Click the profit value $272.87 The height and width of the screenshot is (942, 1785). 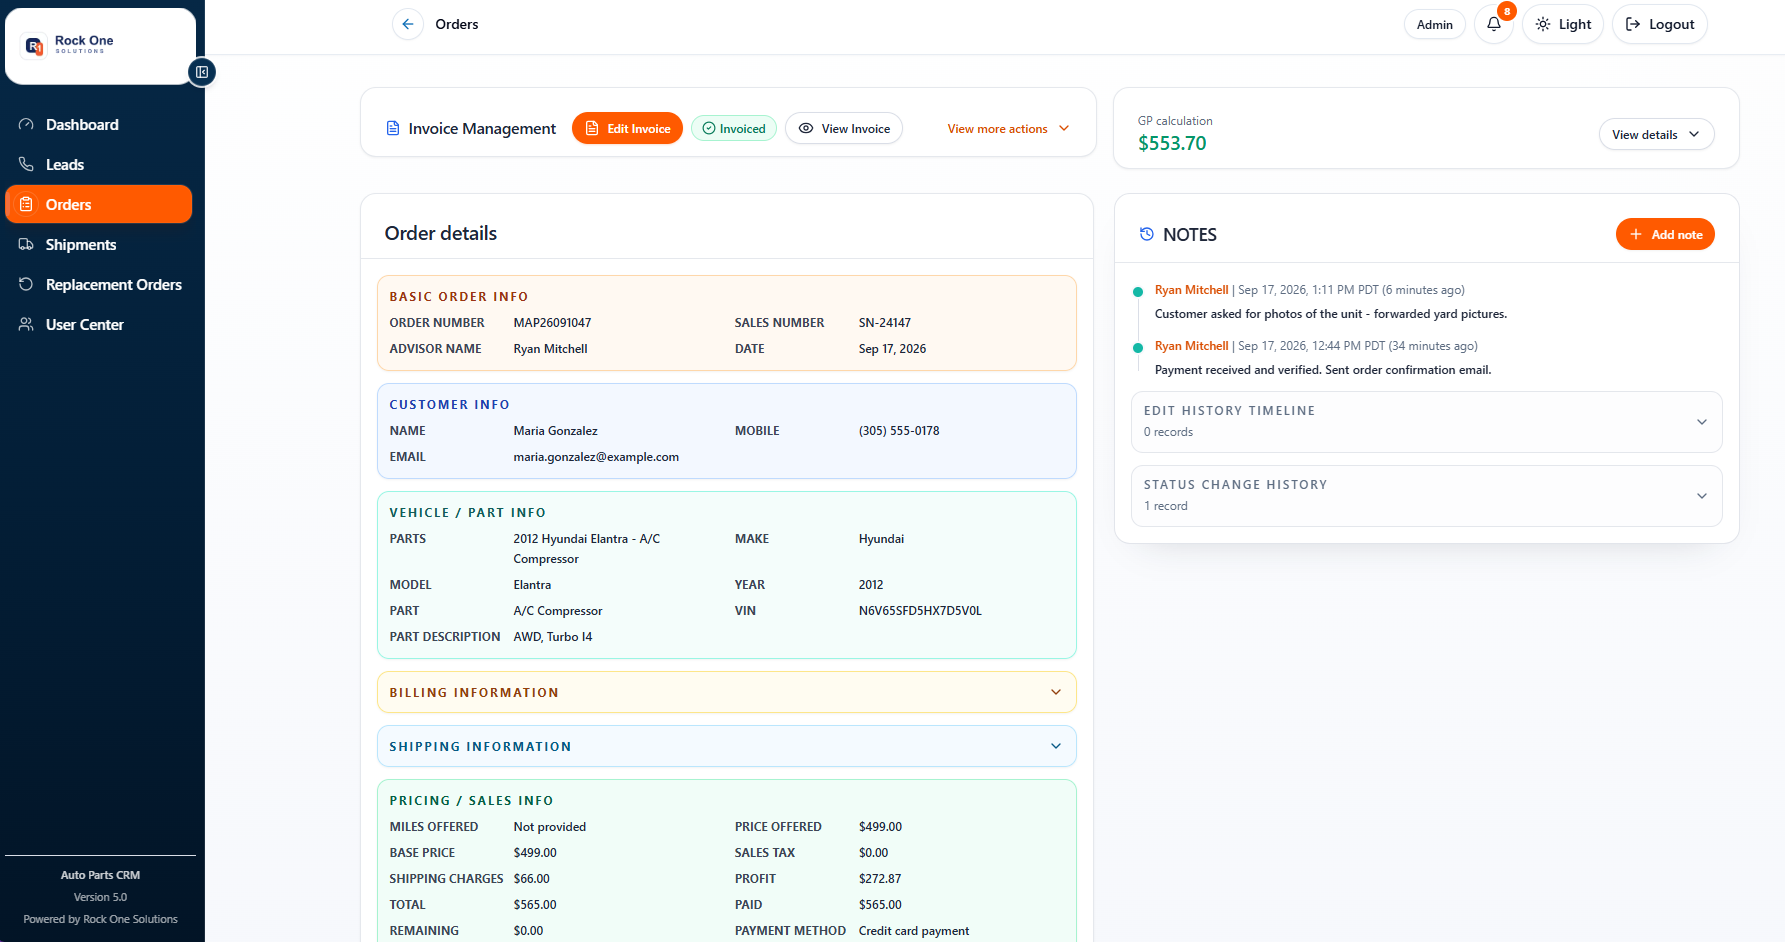pyautogui.click(x=880, y=879)
